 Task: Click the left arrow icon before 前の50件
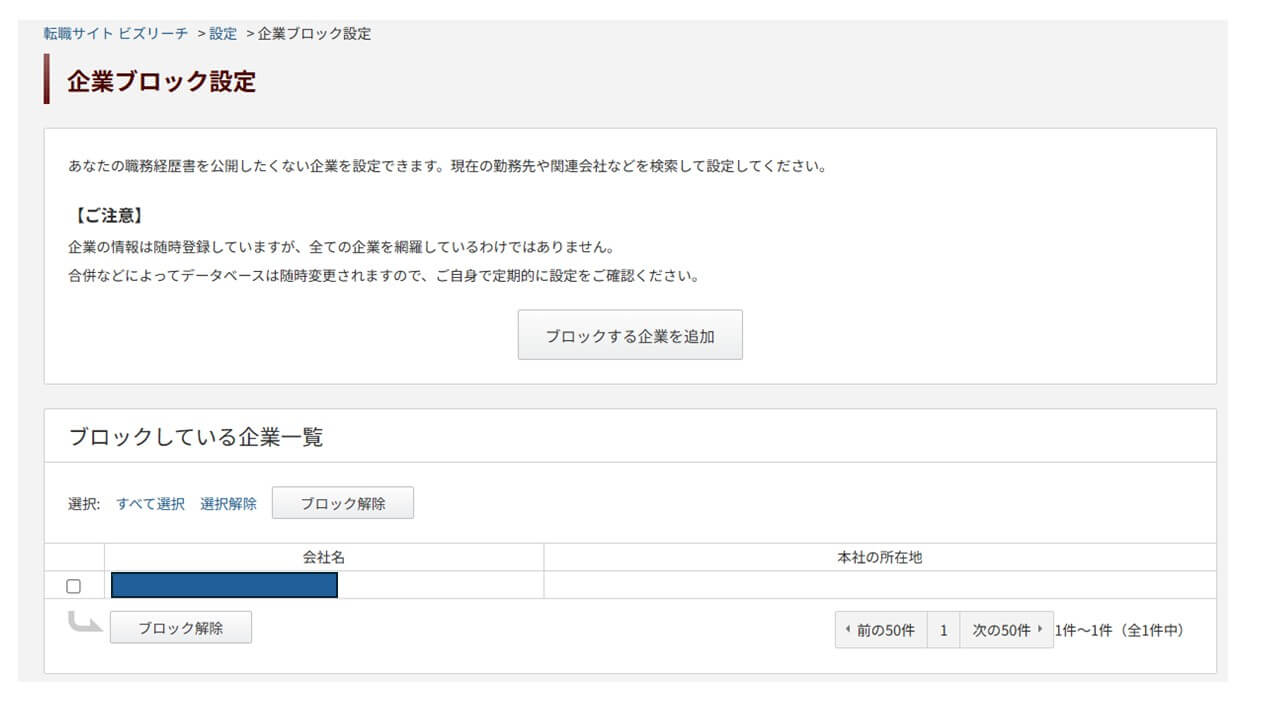[x=849, y=630]
